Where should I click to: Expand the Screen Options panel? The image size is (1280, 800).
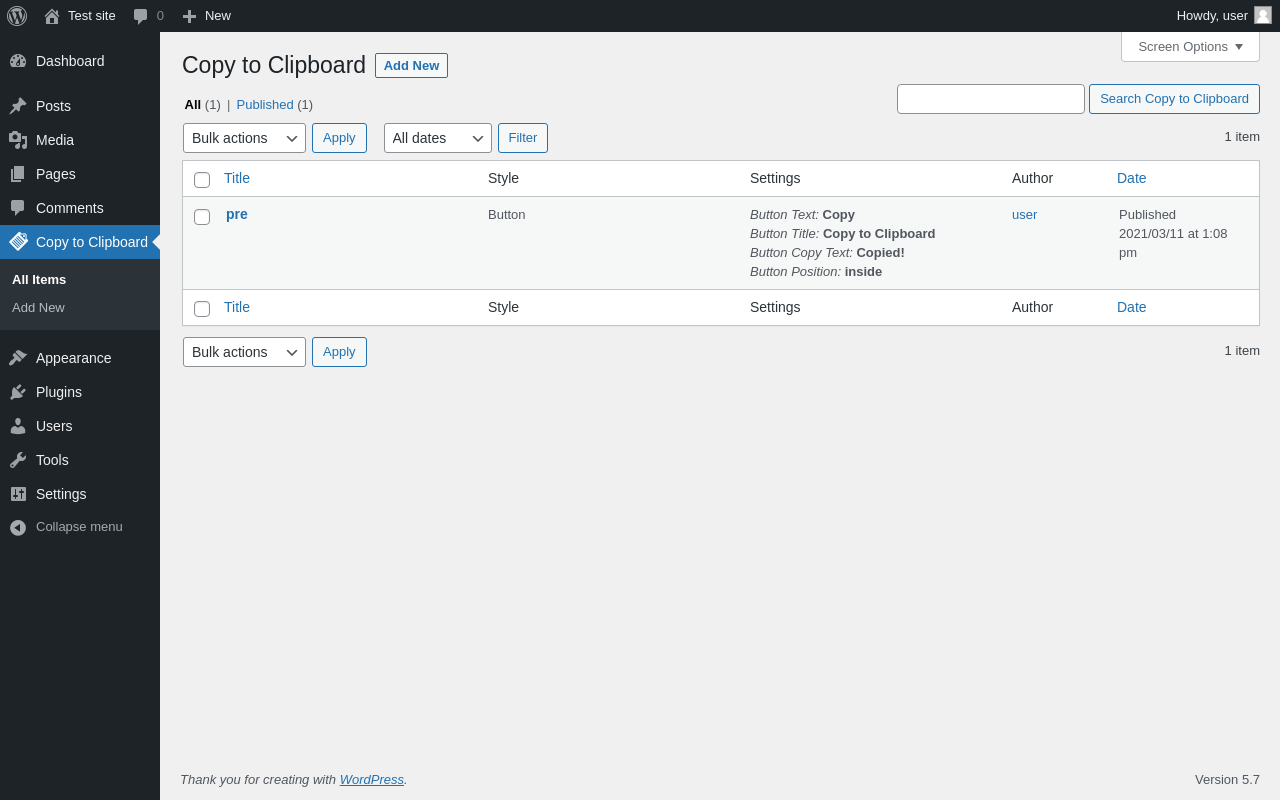click(1190, 46)
